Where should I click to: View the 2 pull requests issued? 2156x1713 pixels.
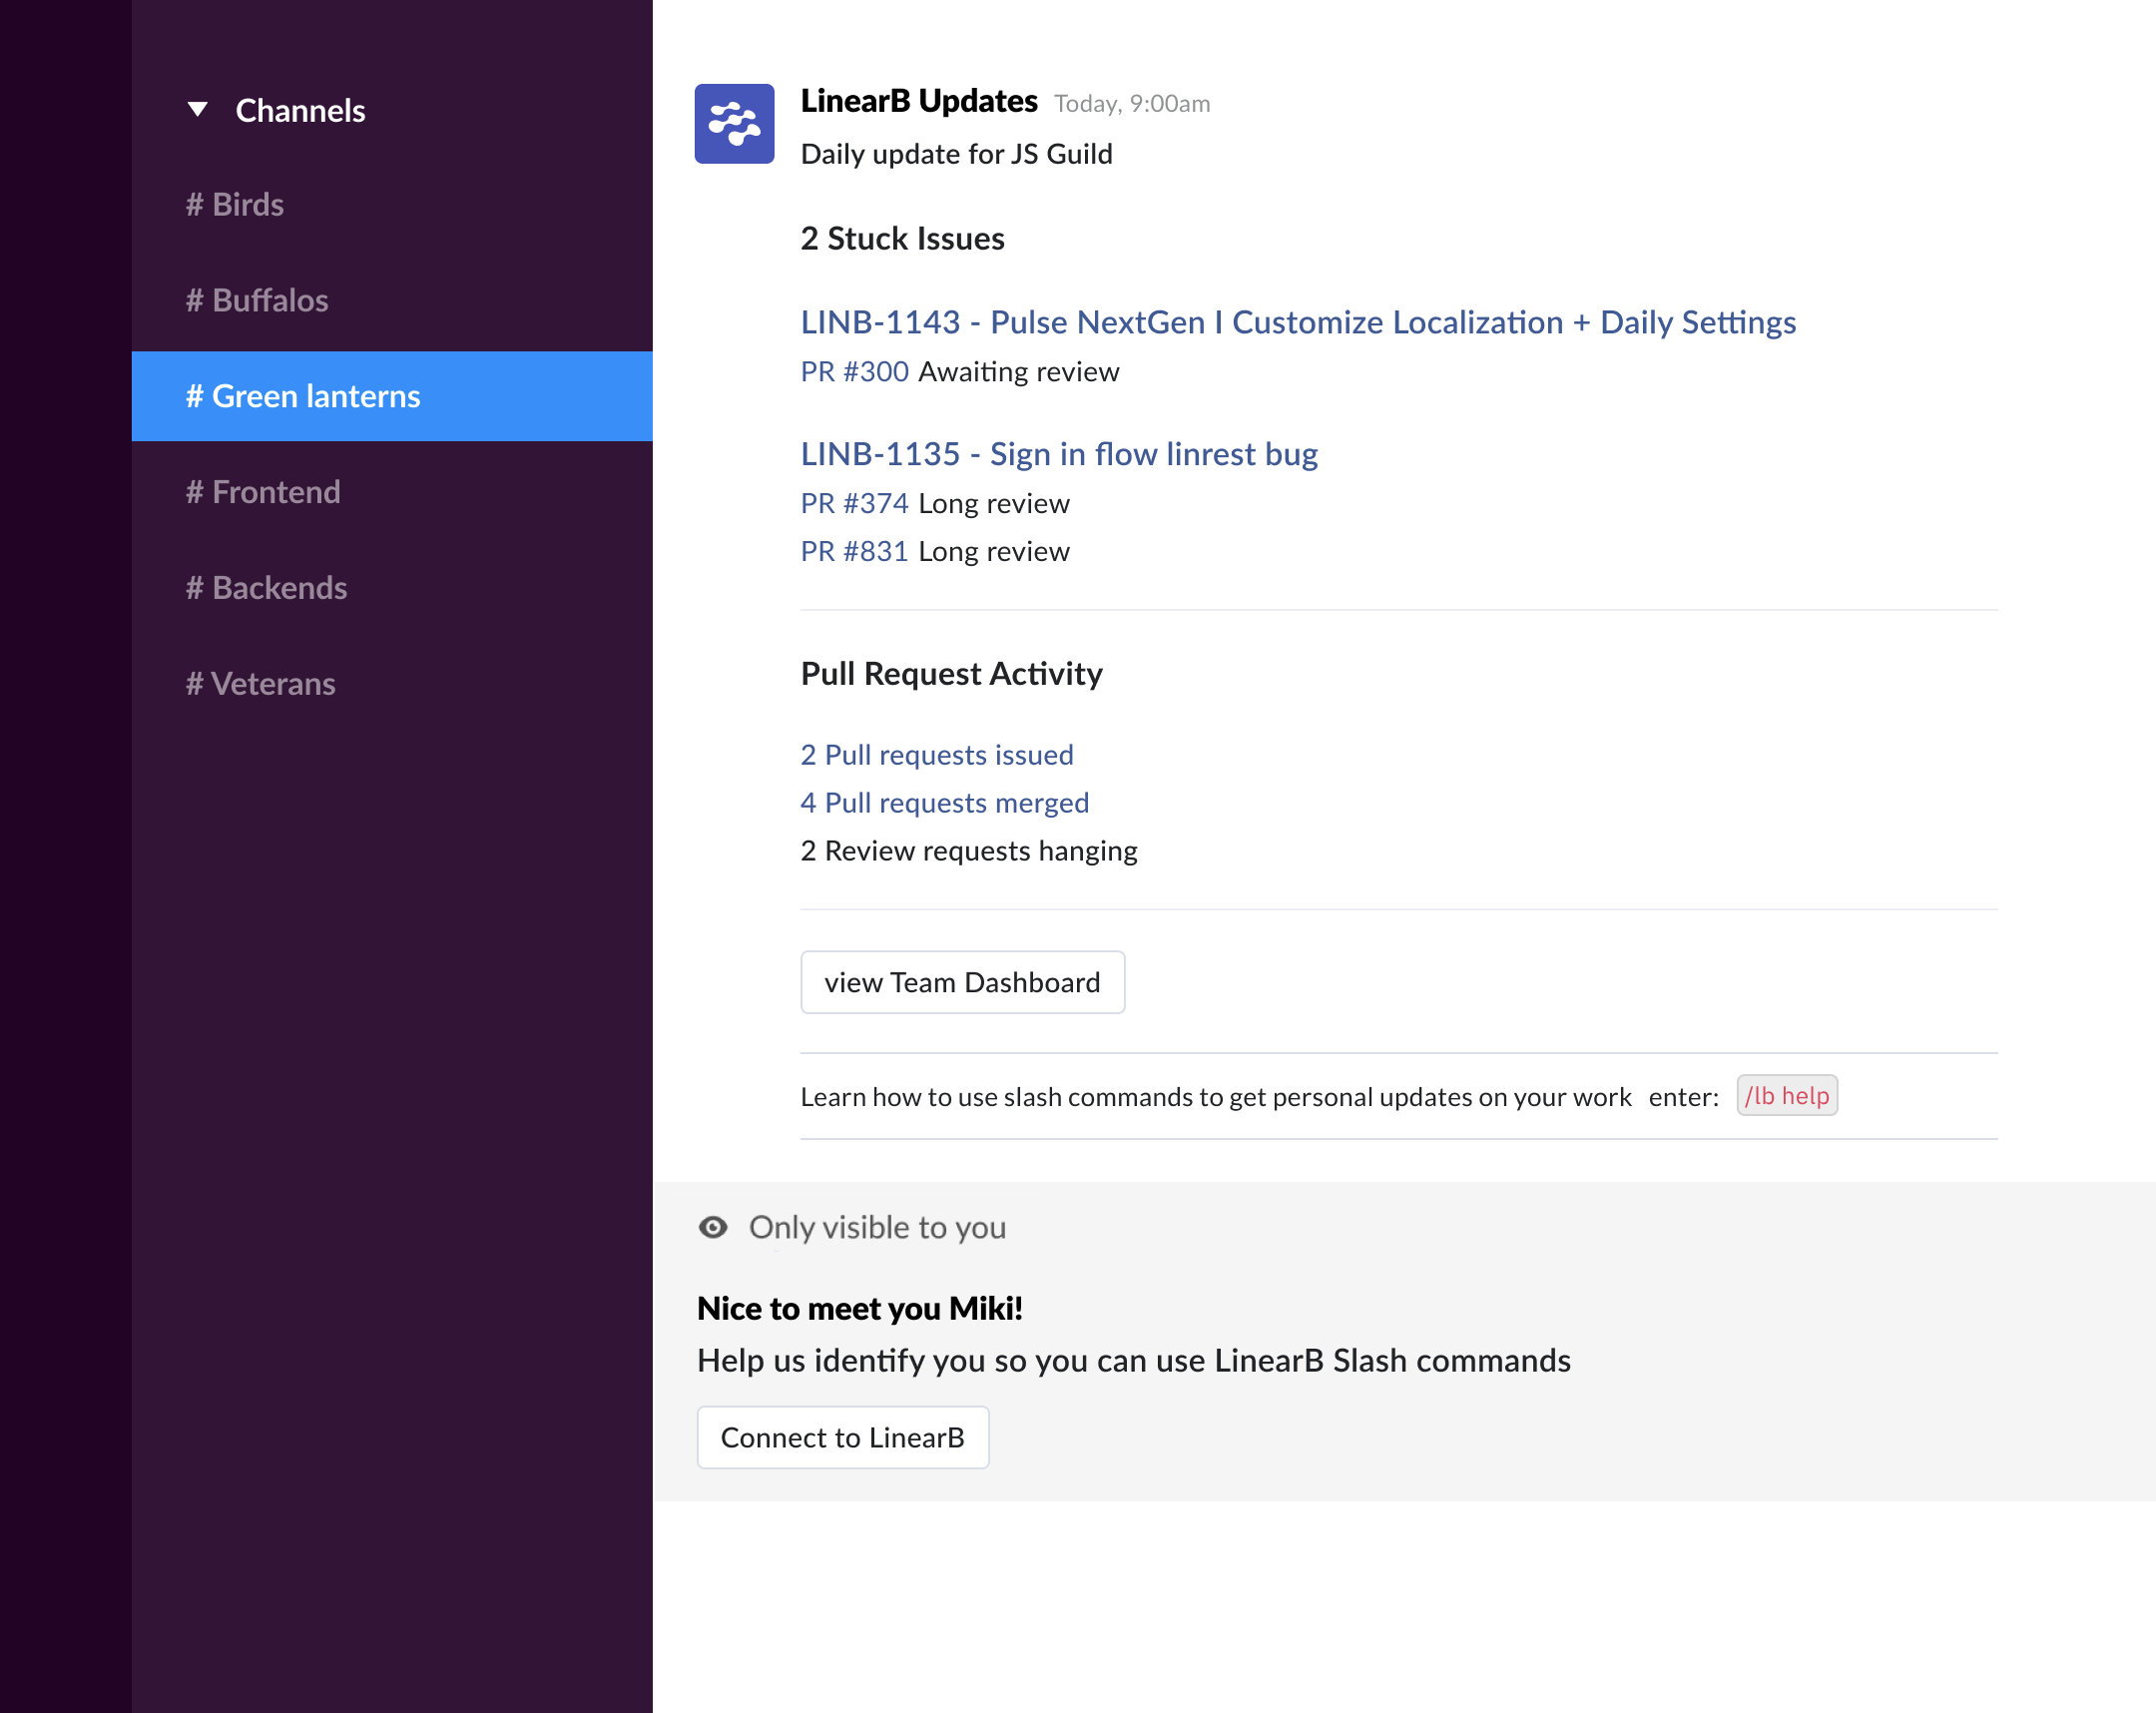coord(936,754)
